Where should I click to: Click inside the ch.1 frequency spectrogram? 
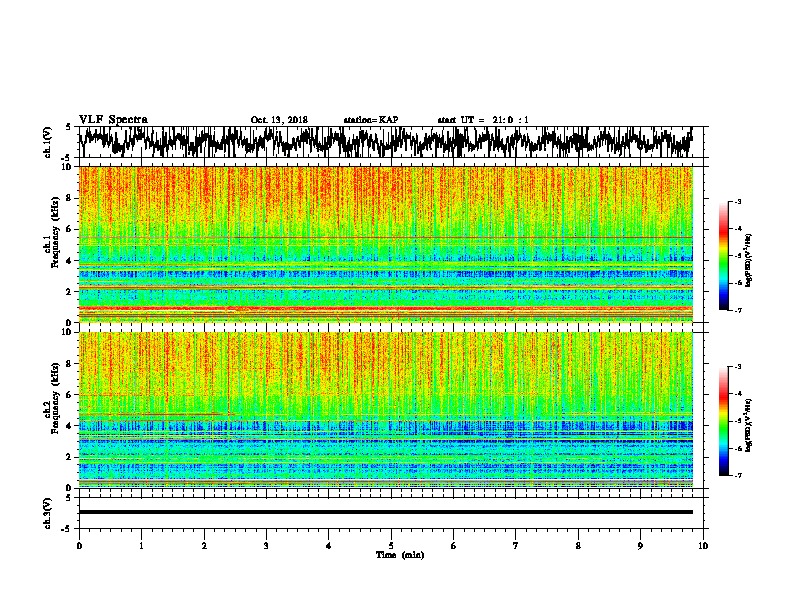386,244
